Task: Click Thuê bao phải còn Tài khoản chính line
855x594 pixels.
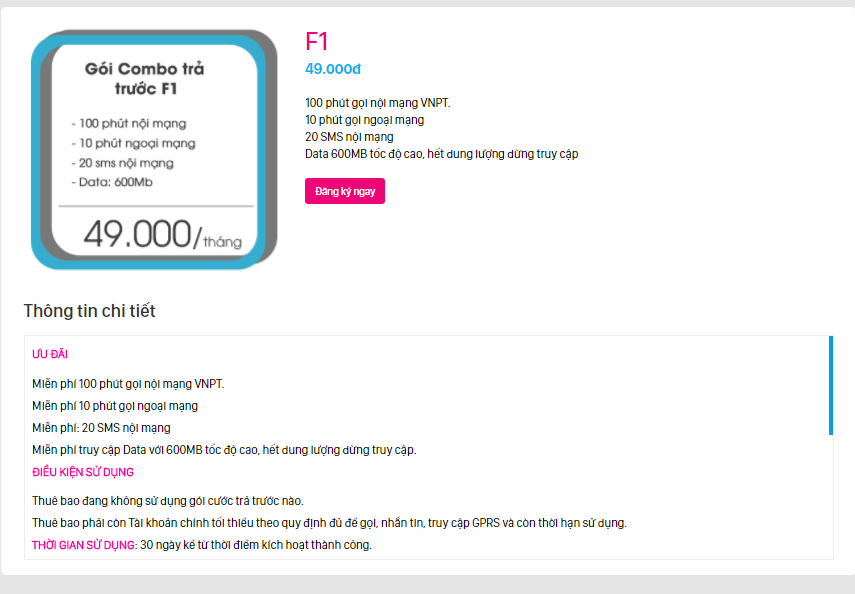Action: (329, 523)
